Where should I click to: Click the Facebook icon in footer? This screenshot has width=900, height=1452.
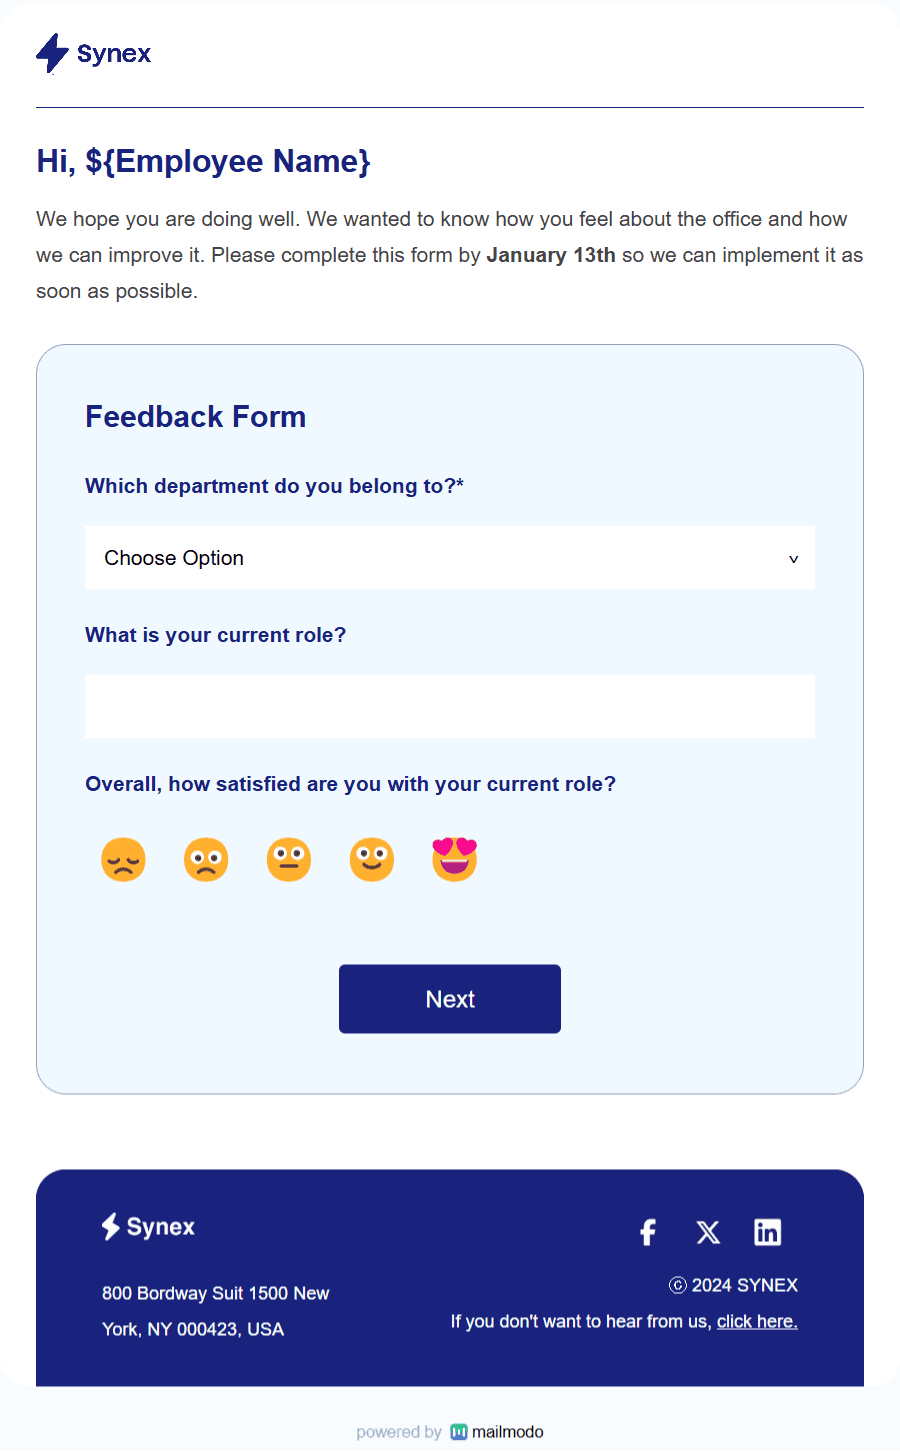pyautogui.click(x=647, y=1232)
